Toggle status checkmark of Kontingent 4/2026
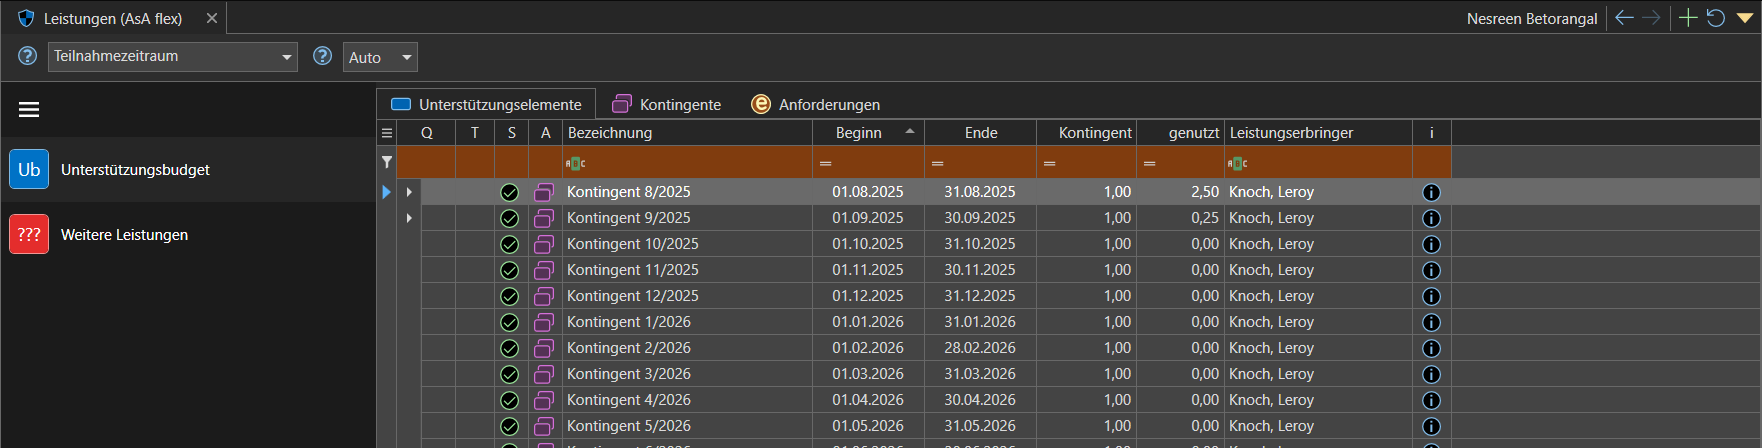The height and width of the screenshot is (448, 1762). point(510,400)
